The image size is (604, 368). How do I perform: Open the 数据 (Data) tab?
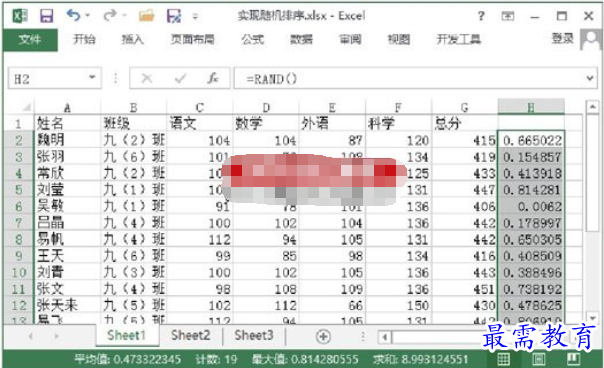pyautogui.click(x=301, y=39)
